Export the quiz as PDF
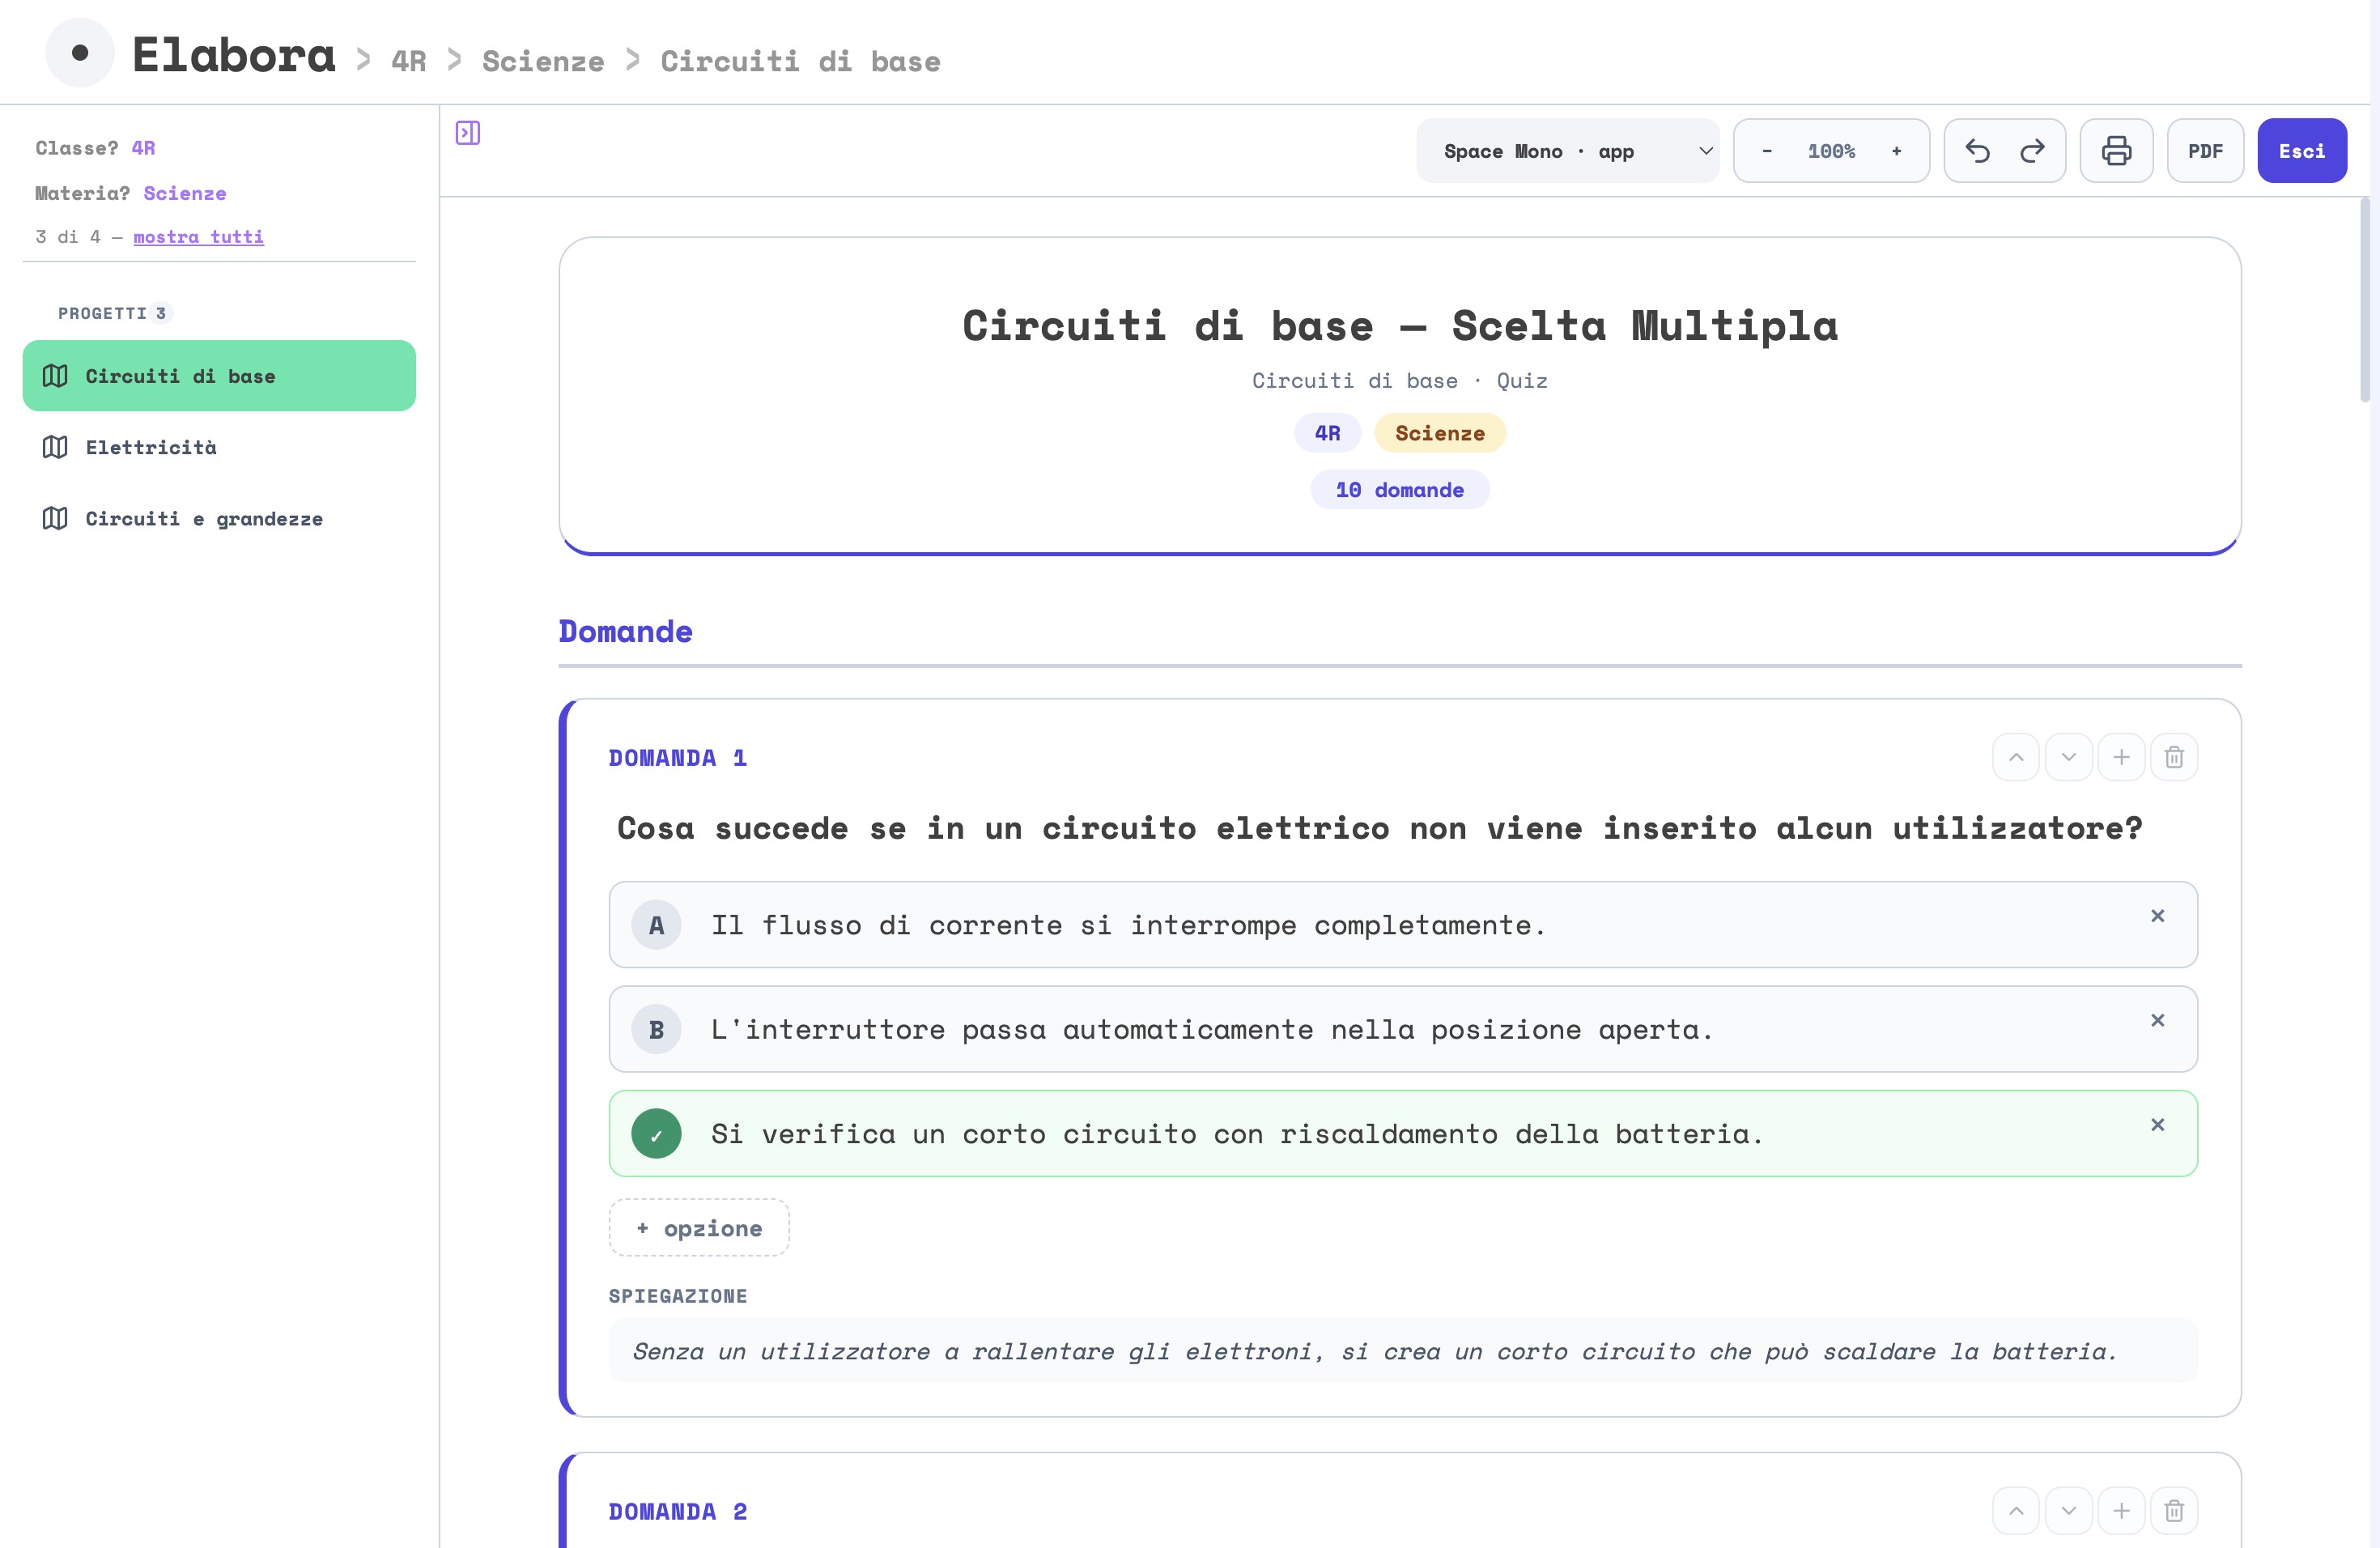Image resolution: width=2380 pixels, height=1548 pixels. (x=2205, y=151)
